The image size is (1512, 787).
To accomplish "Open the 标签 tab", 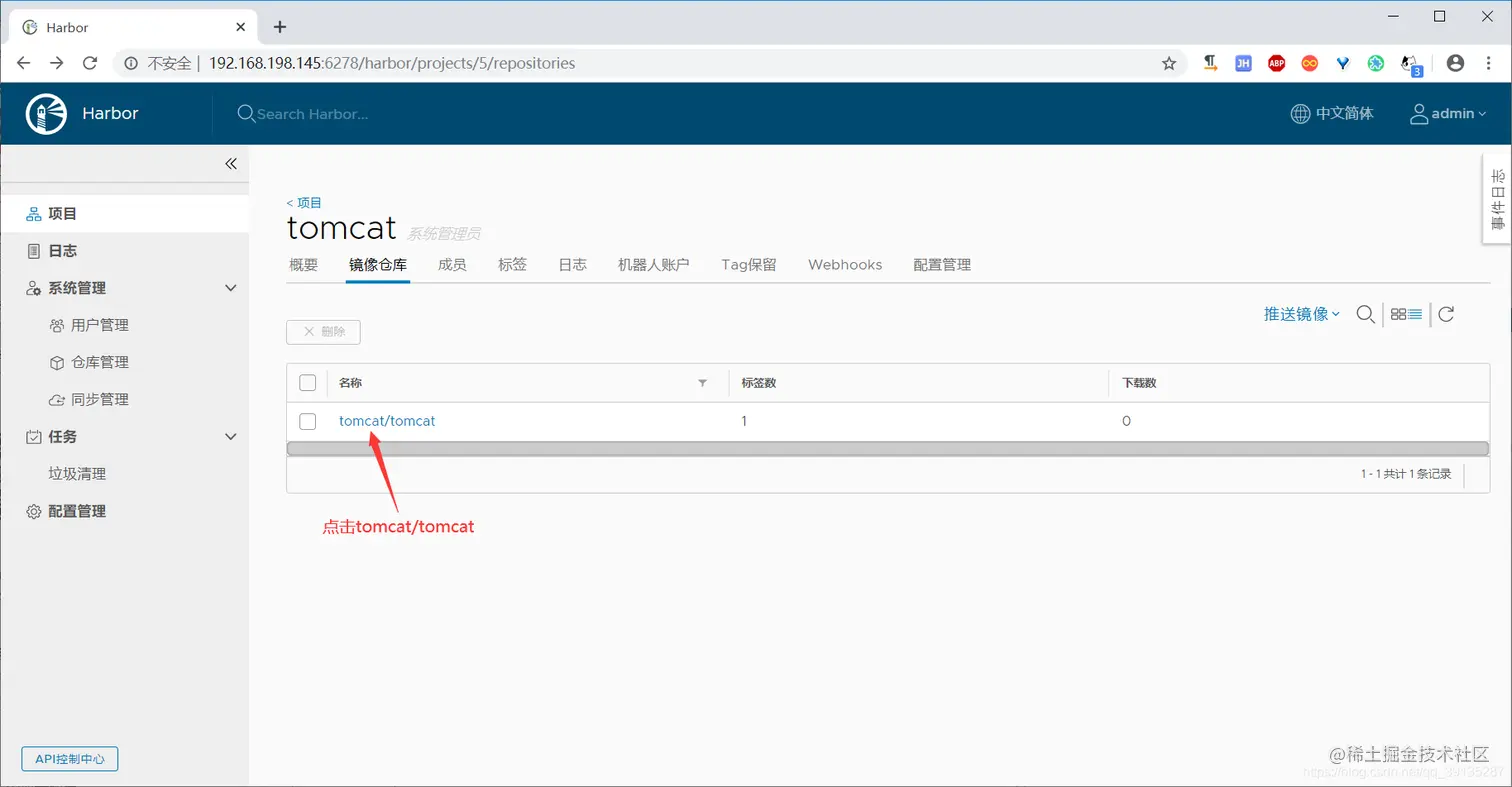I will tap(512, 265).
